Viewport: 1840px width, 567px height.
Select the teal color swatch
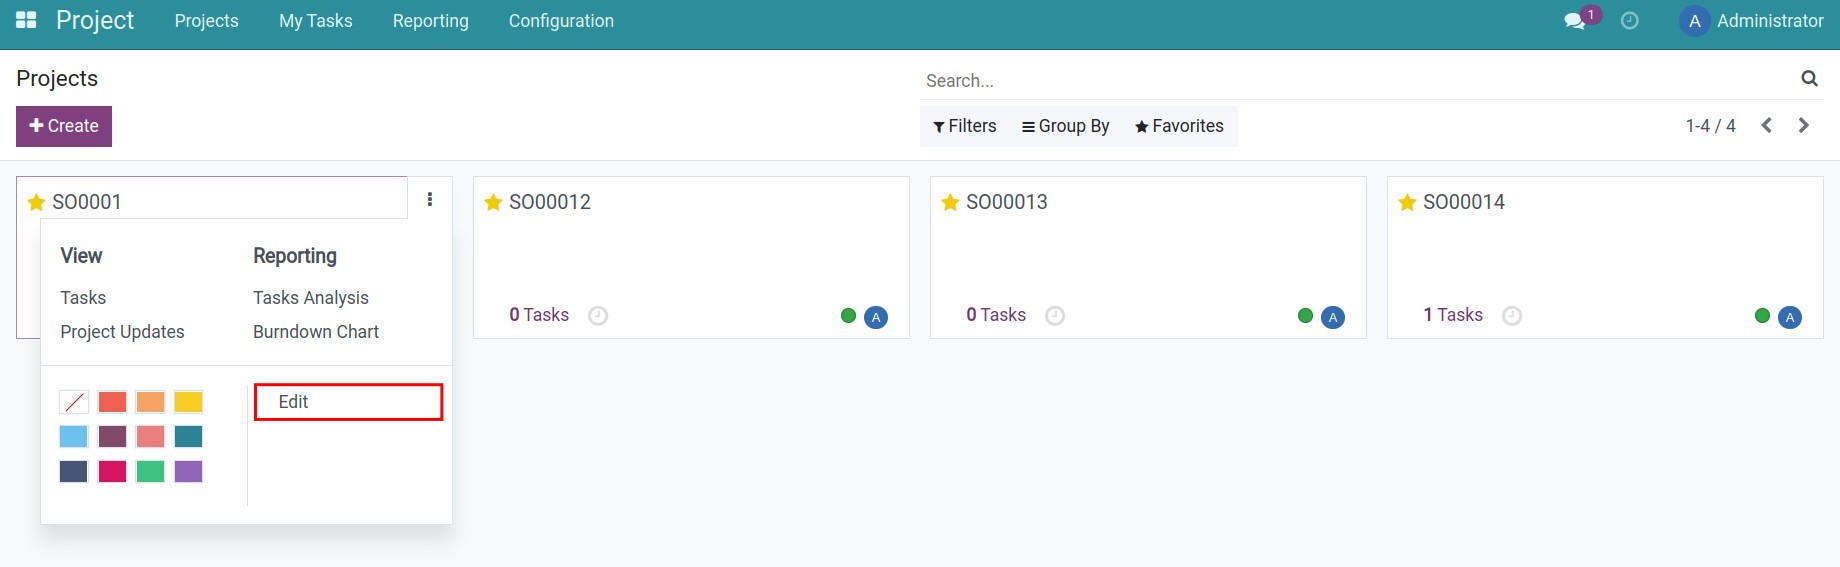(x=189, y=436)
